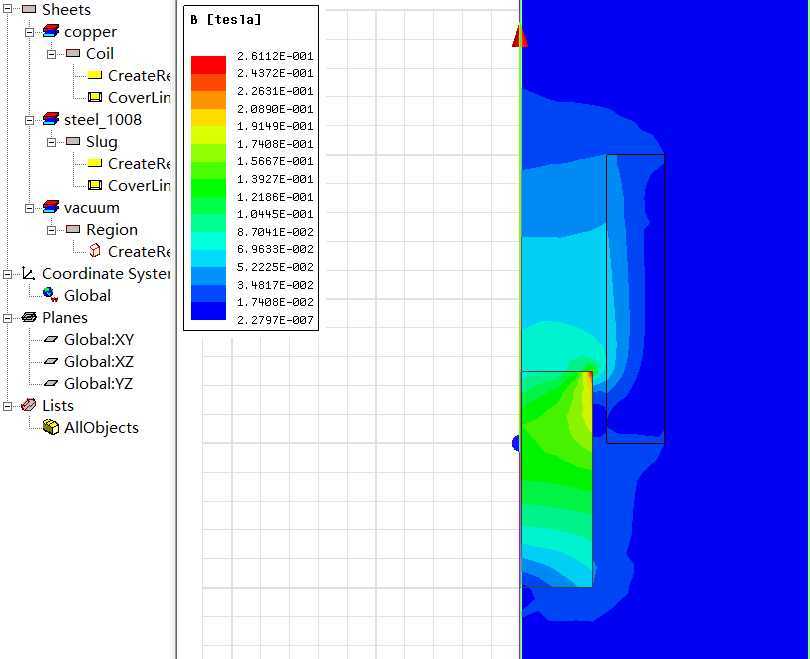Select the AllObjects list item

pos(101,428)
